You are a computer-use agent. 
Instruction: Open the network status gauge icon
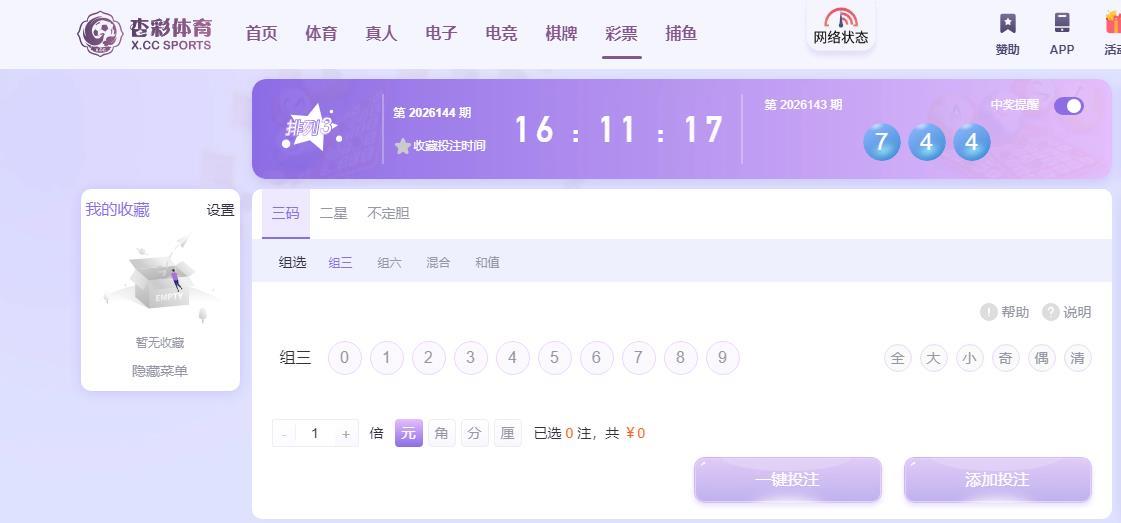[841, 18]
